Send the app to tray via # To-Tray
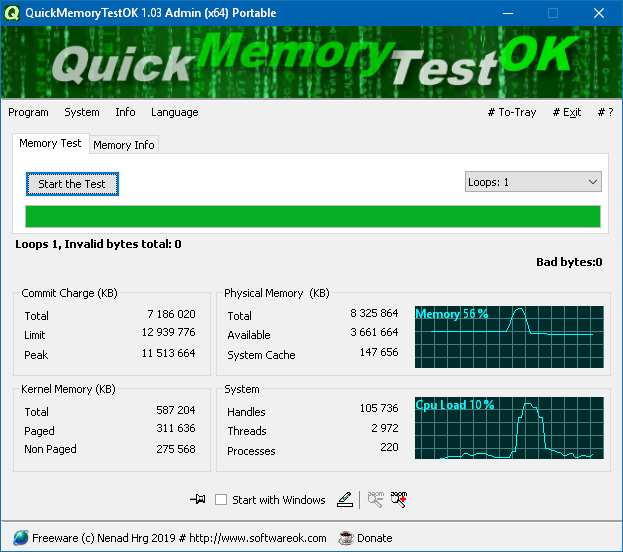623x552 pixels. click(x=512, y=112)
